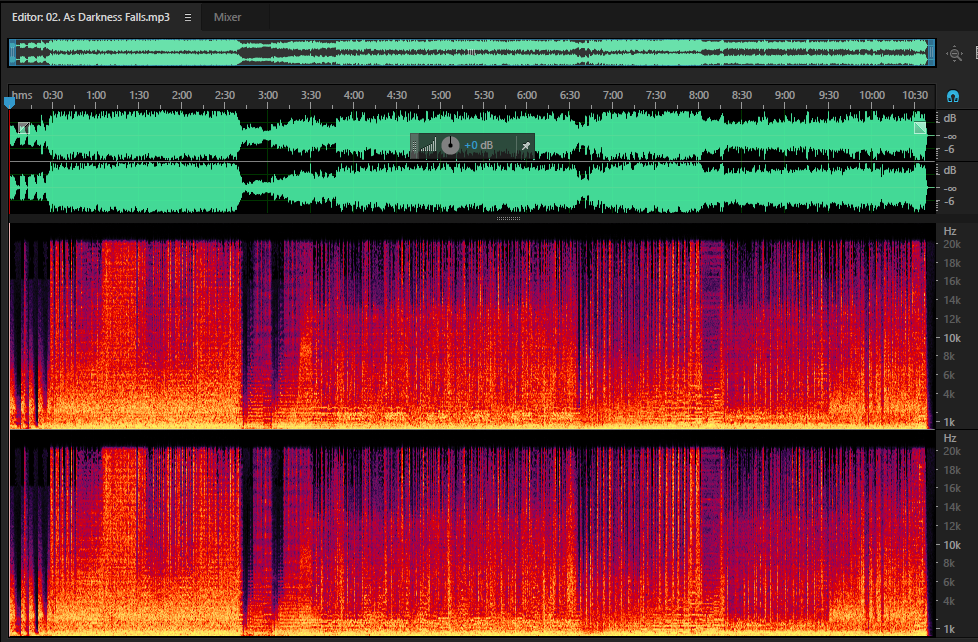Click the -6 label on the left channel amplitude scale

tap(949, 150)
